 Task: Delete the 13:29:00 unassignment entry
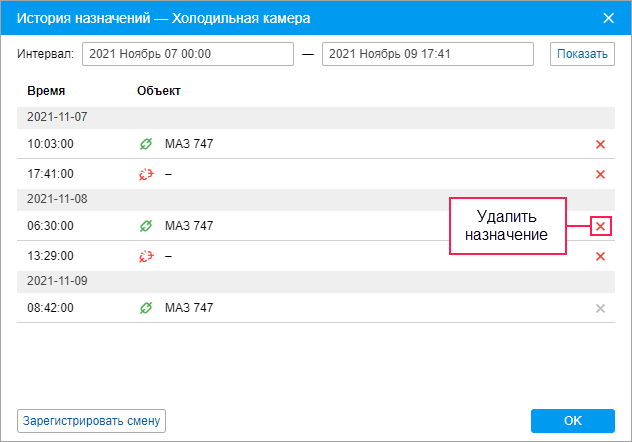pyautogui.click(x=600, y=256)
